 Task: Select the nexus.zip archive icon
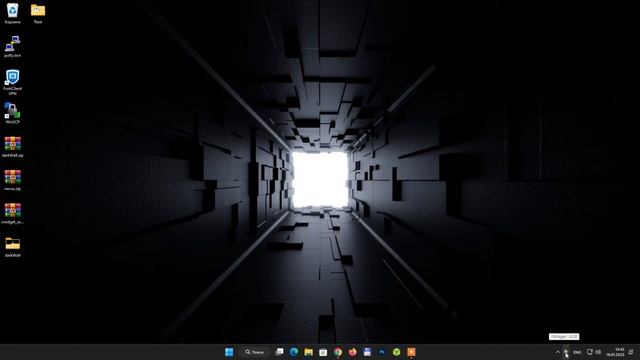13,180
